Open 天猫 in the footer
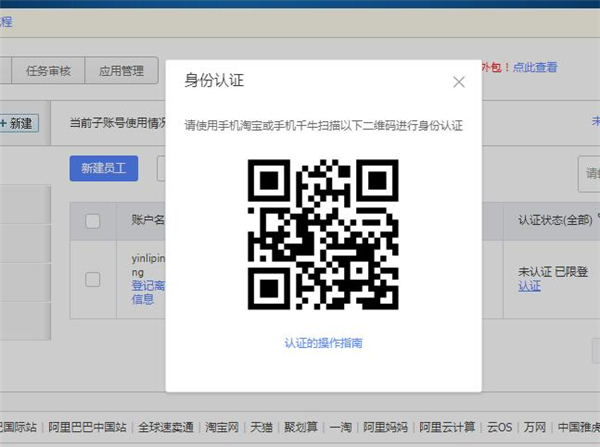 263,428
